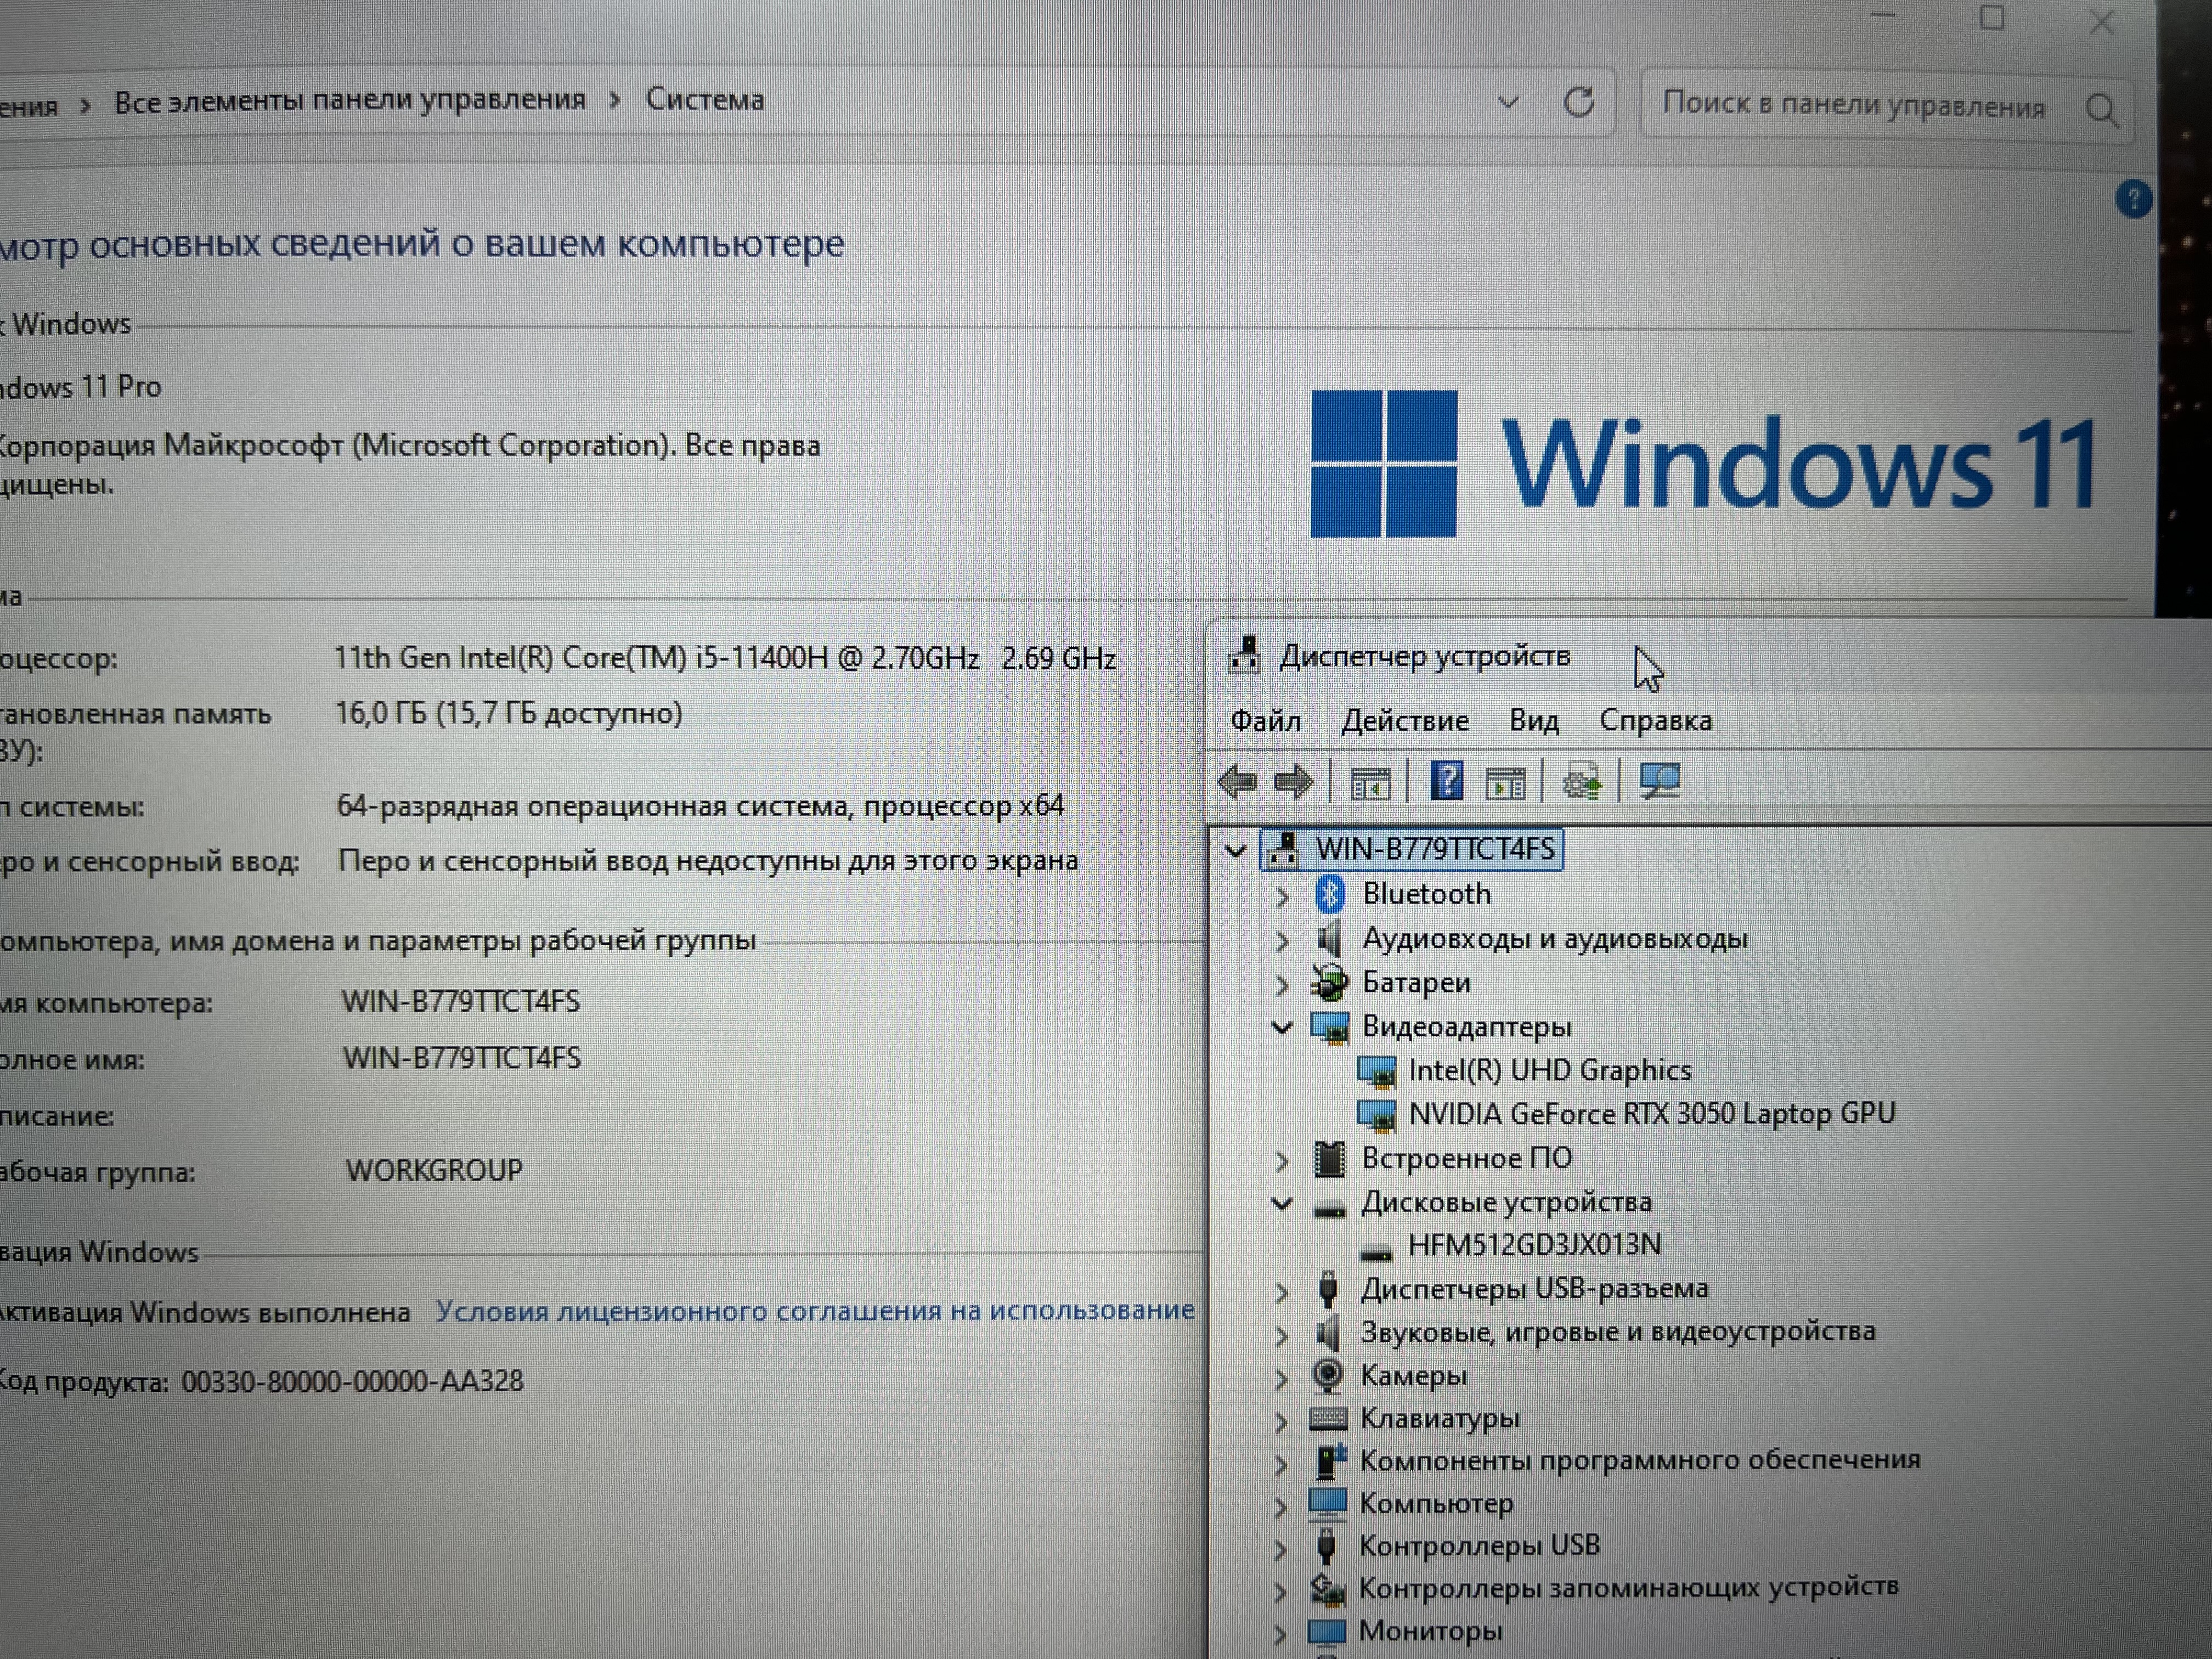
Task: Click the Поиск в панели управления search field
Action: [1887, 106]
